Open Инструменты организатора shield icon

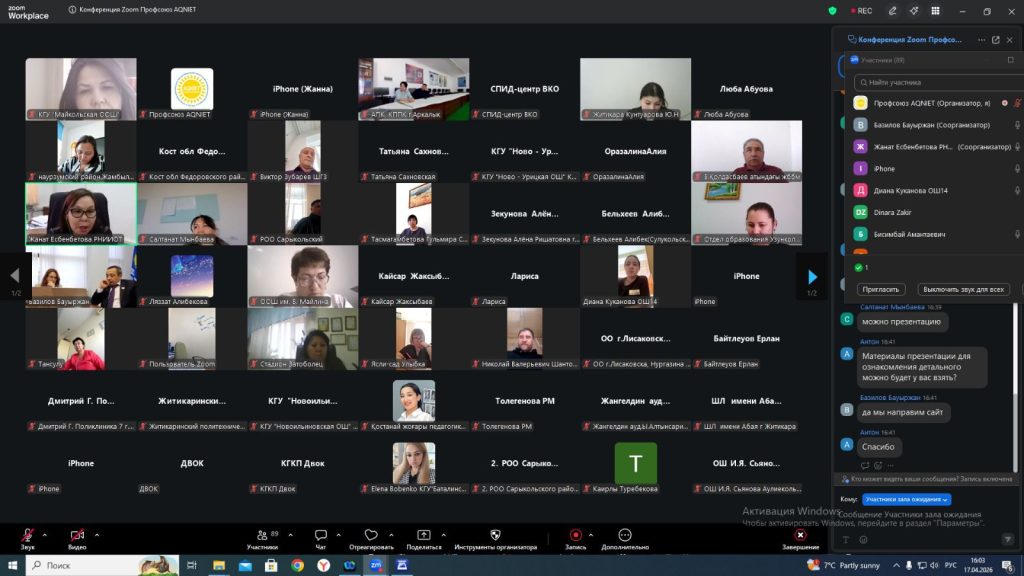click(495, 536)
